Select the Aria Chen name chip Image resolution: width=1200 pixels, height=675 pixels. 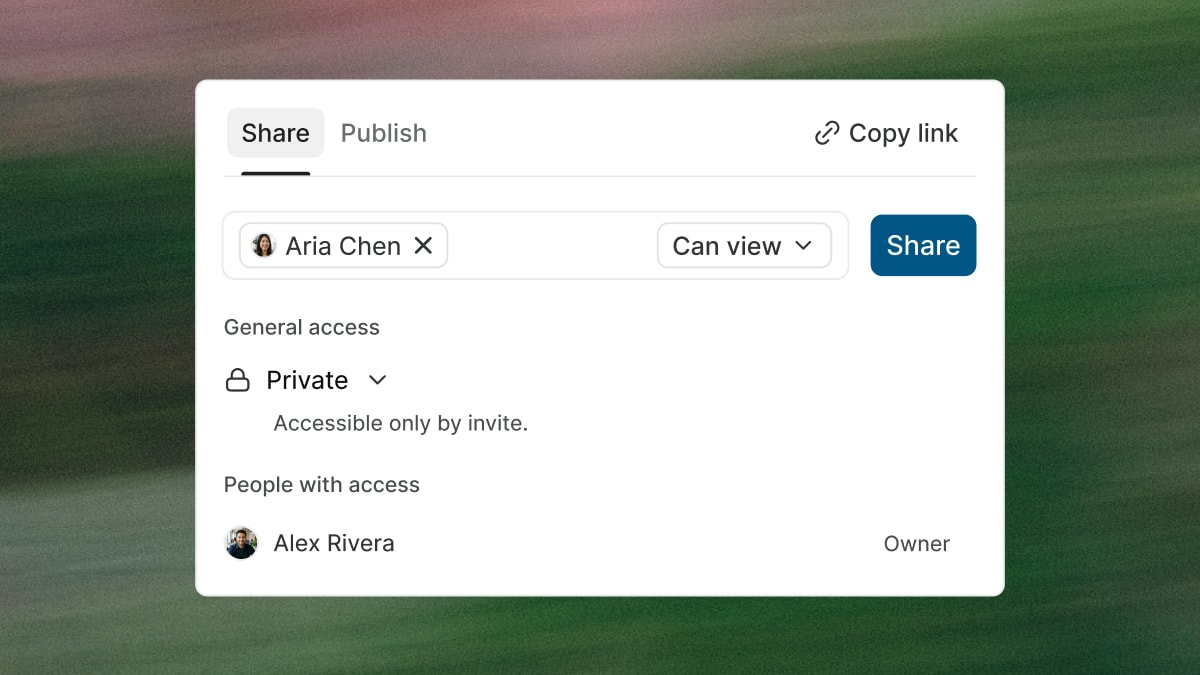coord(343,246)
